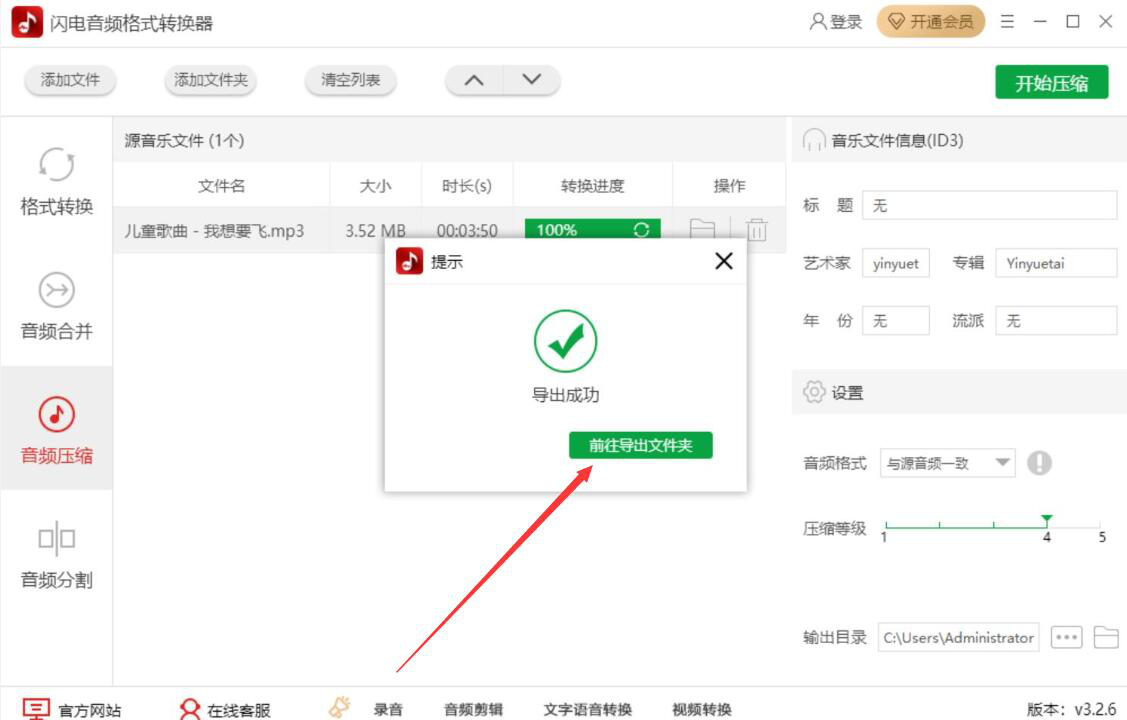Start compression with 开始压缩 button
The image size is (1127, 720).
point(1052,83)
